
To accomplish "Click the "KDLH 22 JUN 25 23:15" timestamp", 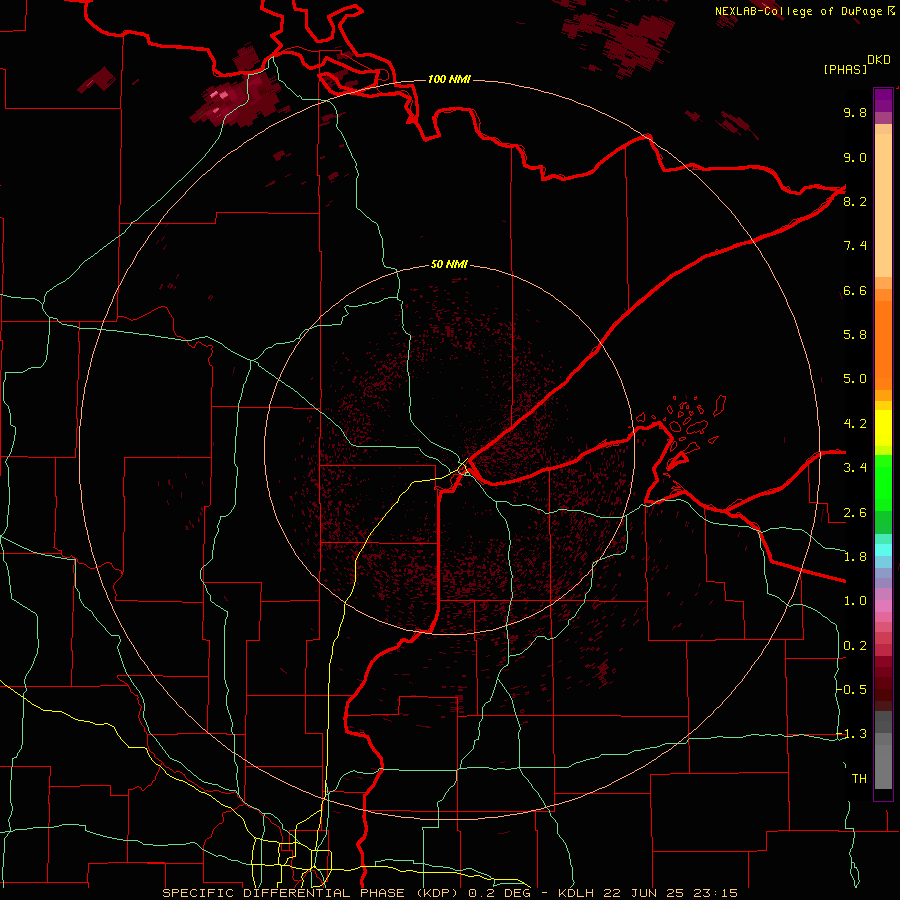I will tap(647, 893).
